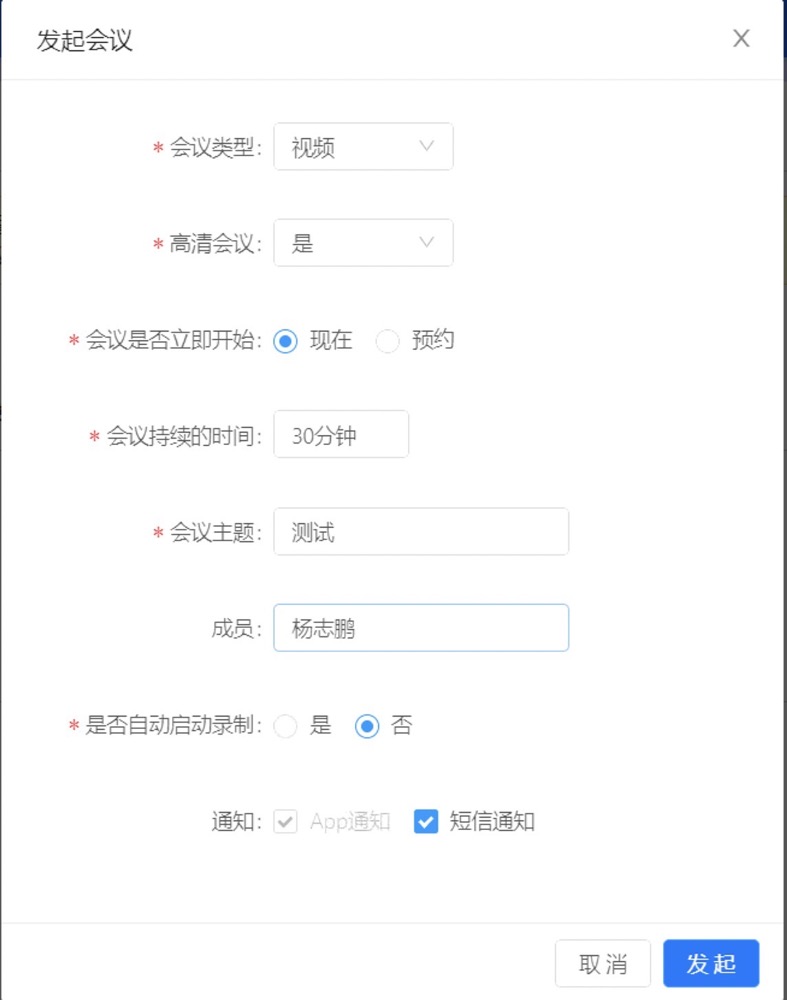Click the 发起会议 dialog title
Screen dimensions: 787x1000
click(84, 40)
